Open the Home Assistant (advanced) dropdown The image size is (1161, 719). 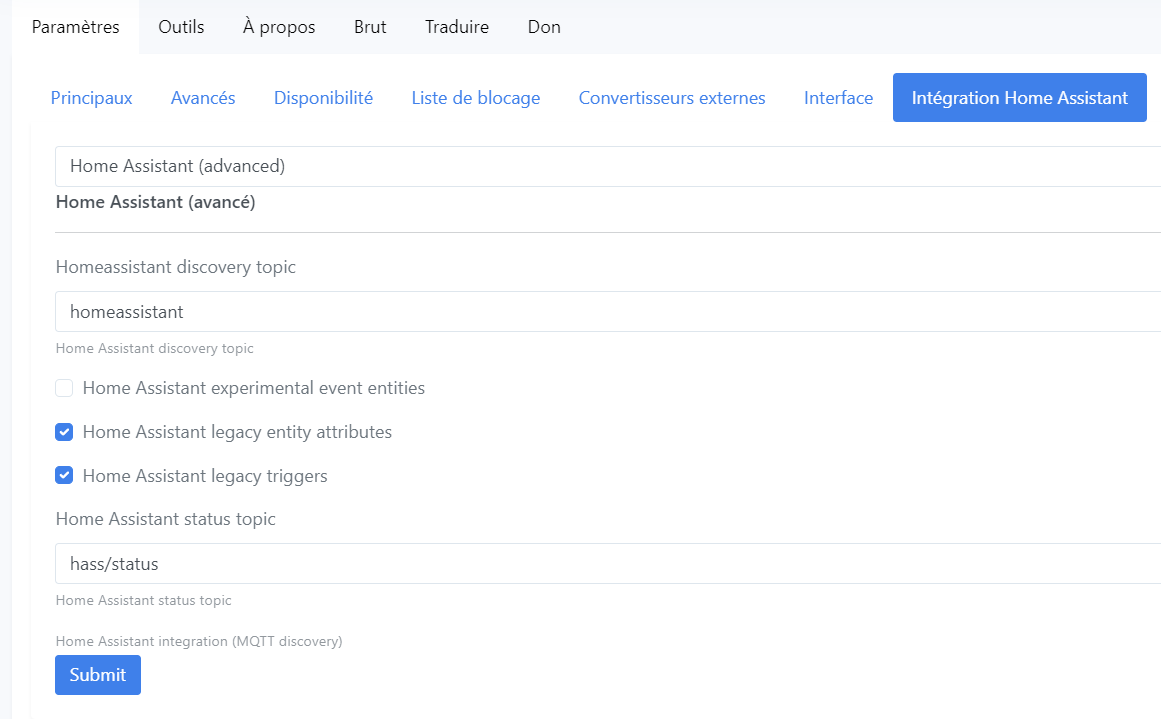608,167
